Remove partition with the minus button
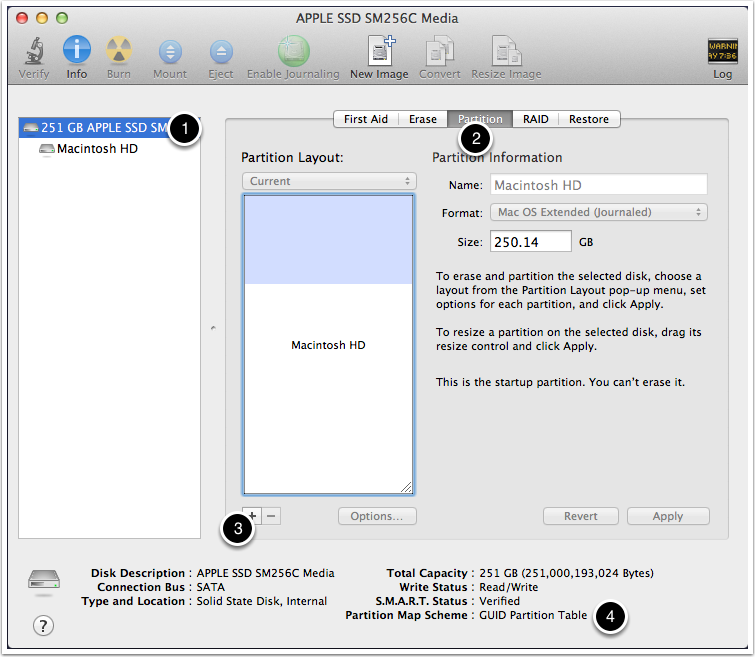 click(271, 516)
